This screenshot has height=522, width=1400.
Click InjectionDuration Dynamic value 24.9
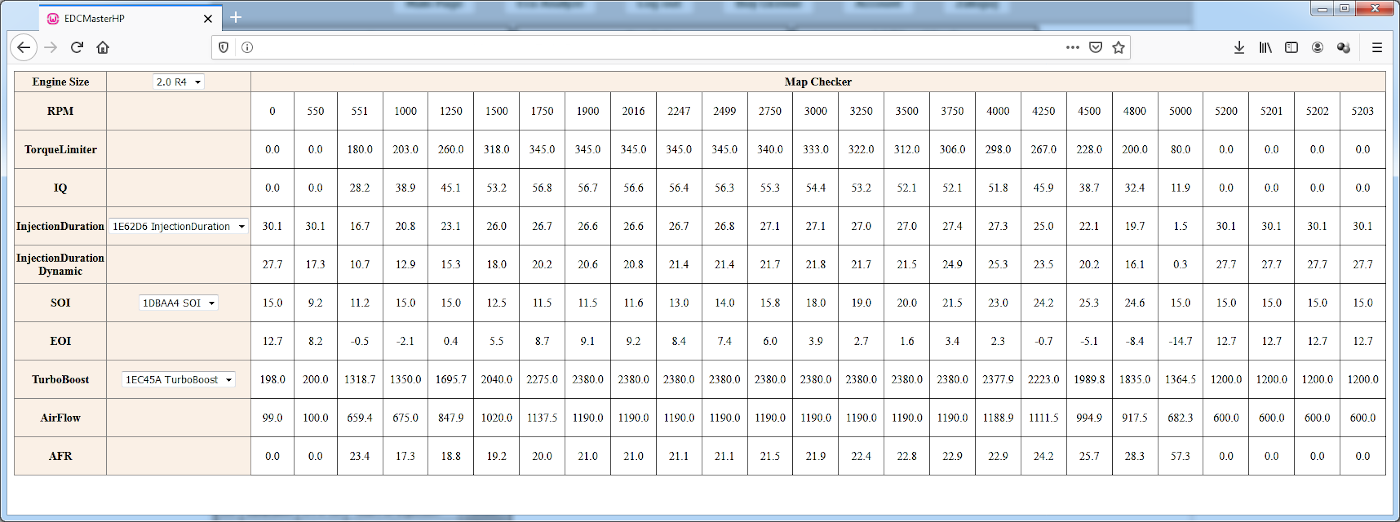coord(952,265)
